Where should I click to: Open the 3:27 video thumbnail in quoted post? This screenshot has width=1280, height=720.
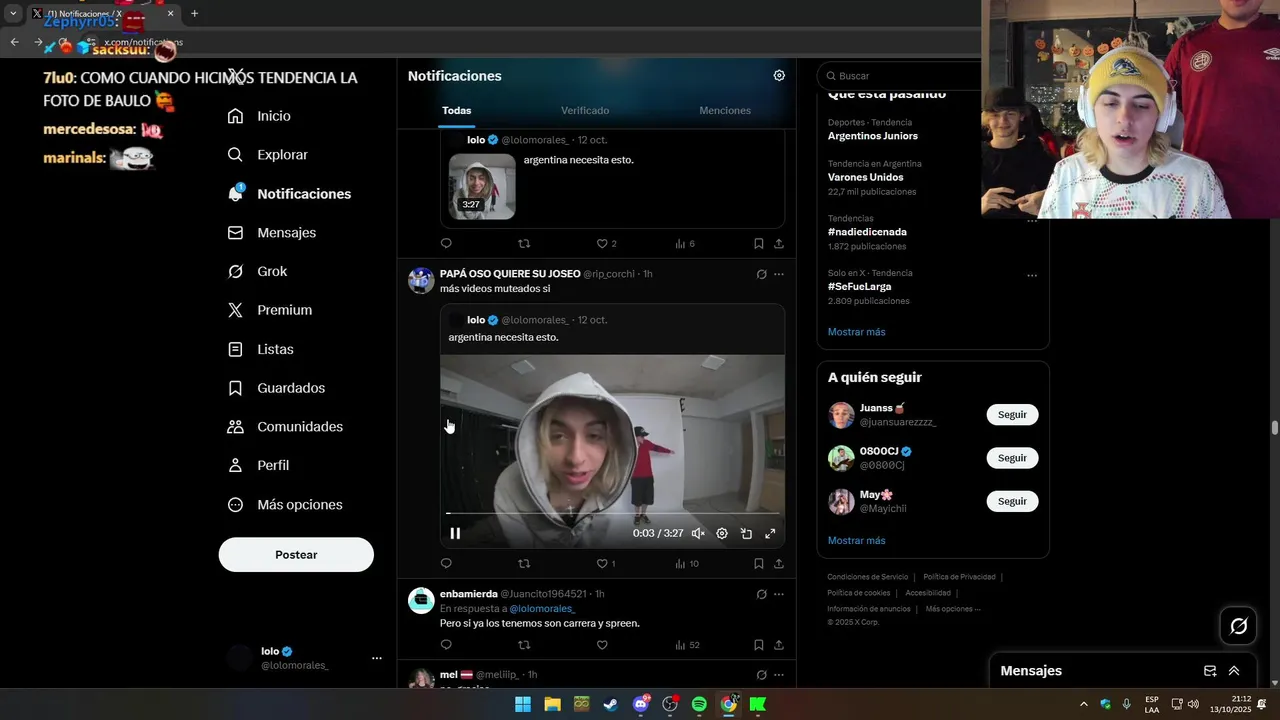[x=482, y=186]
